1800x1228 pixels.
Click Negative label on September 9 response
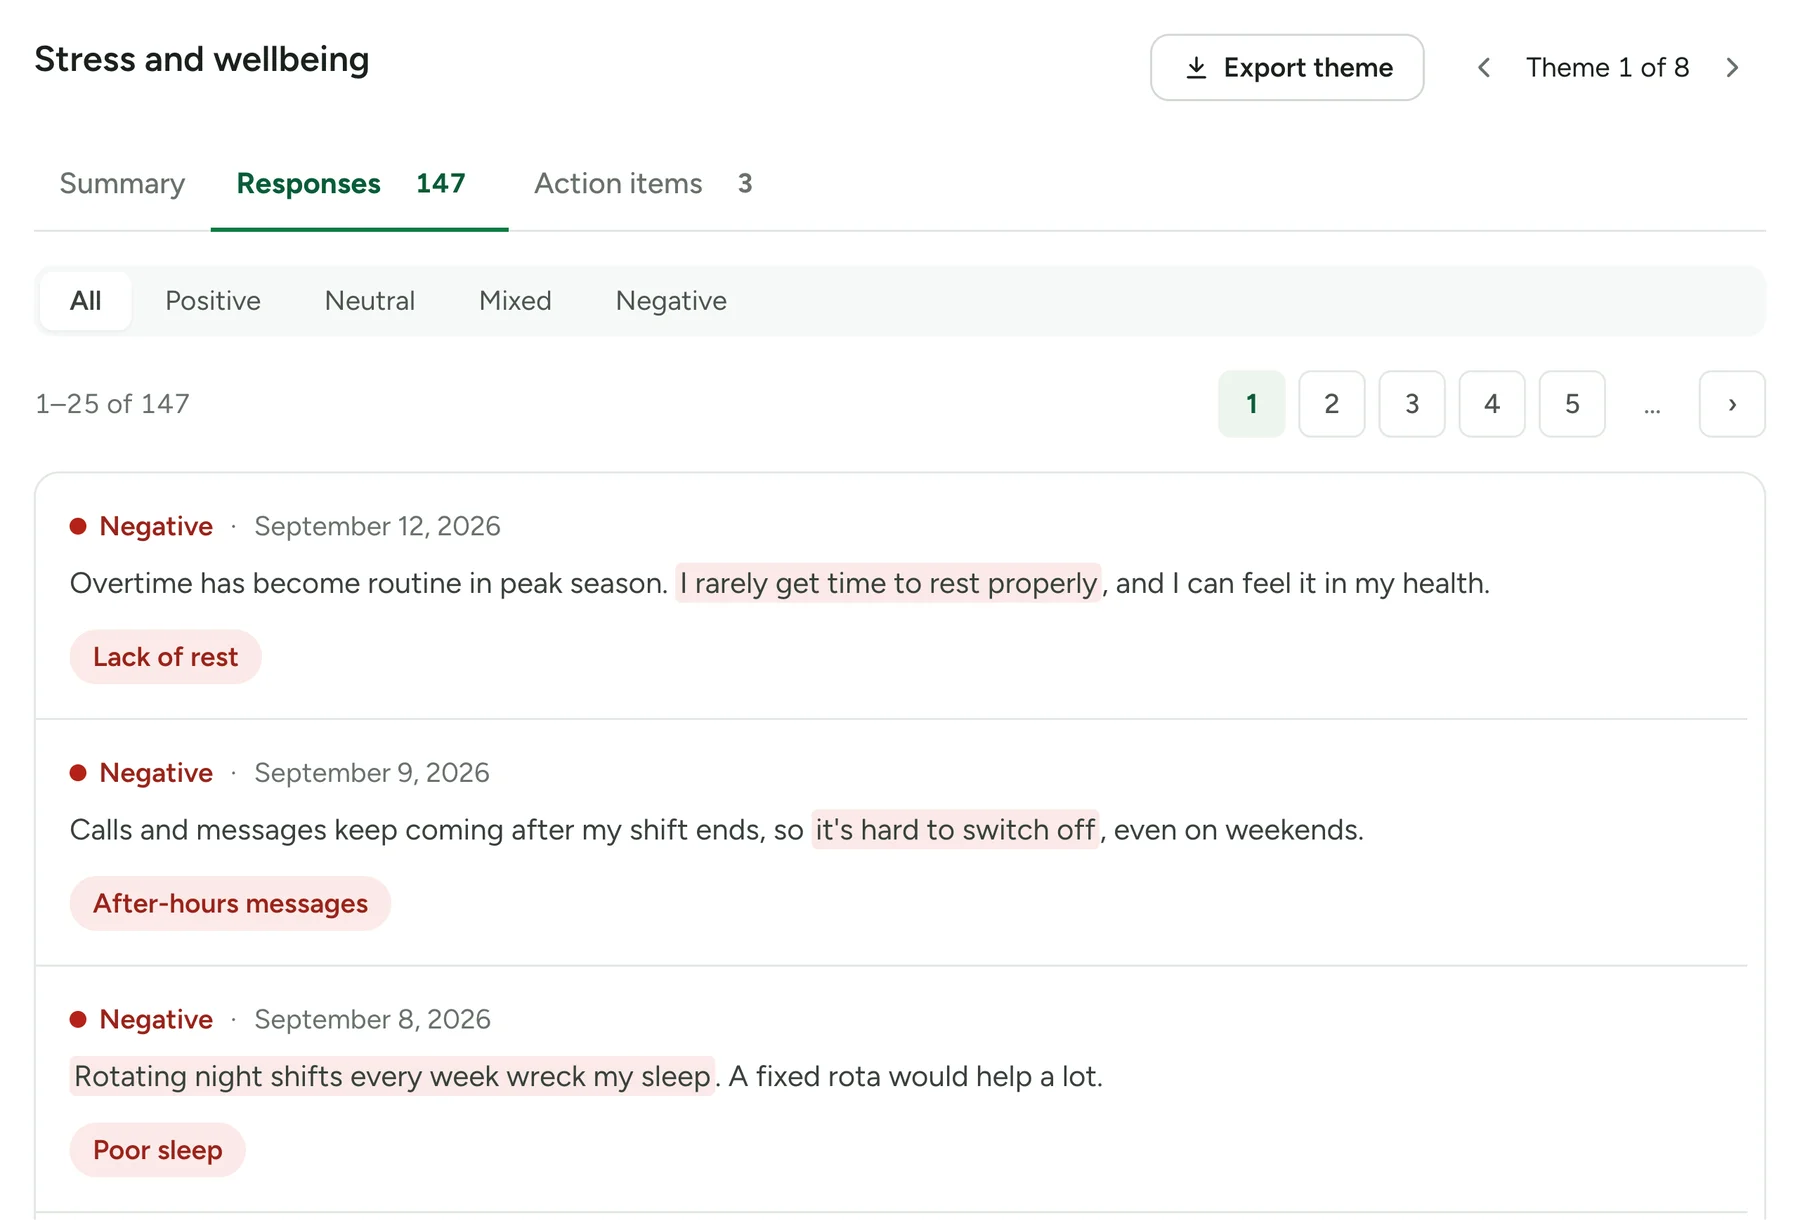[156, 773]
